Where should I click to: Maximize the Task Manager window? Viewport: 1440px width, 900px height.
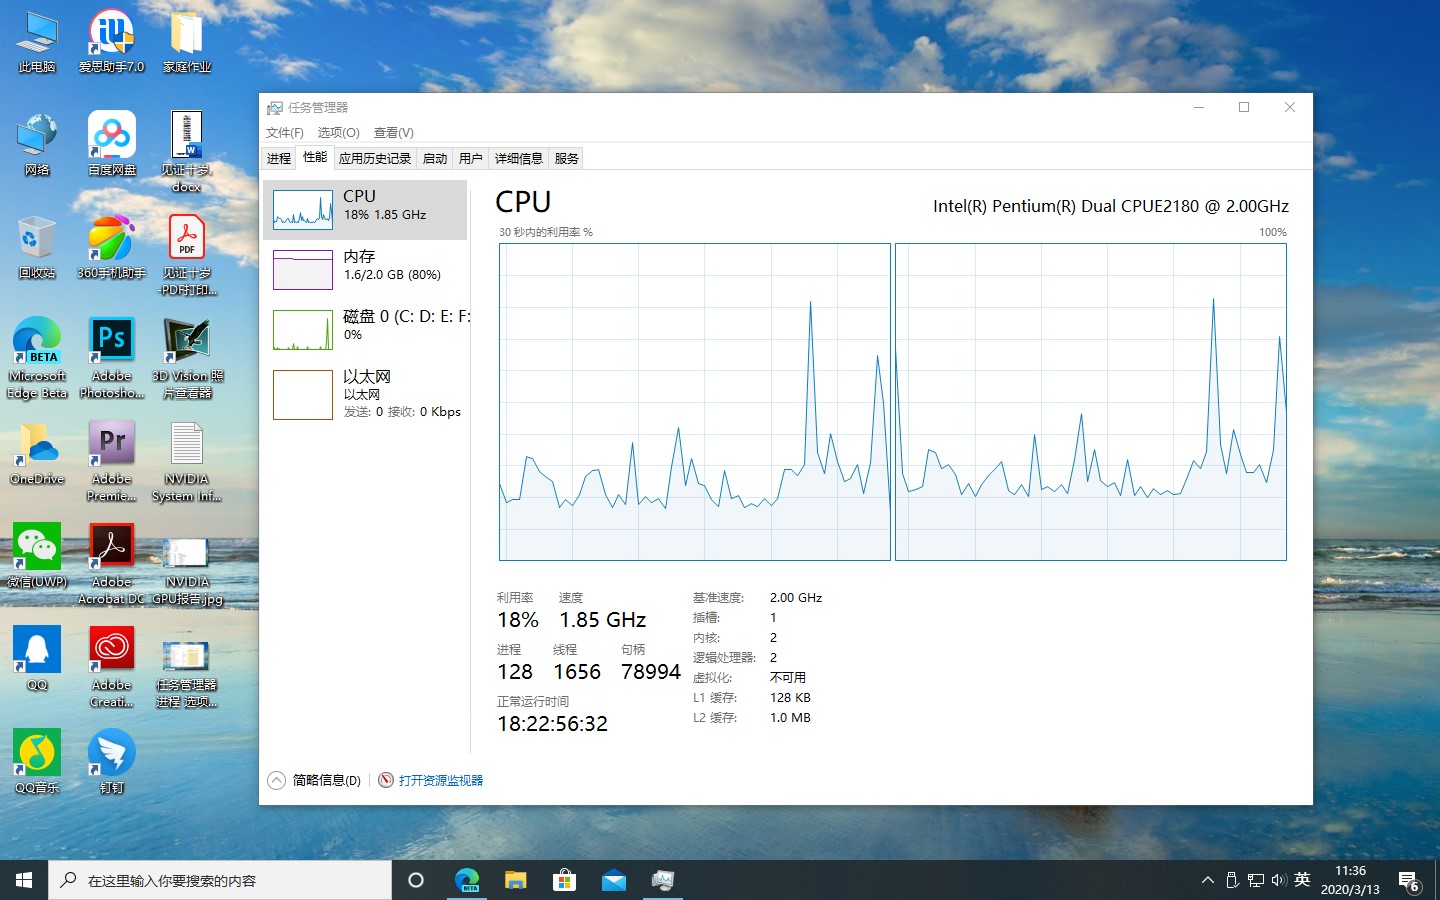(1244, 107)
